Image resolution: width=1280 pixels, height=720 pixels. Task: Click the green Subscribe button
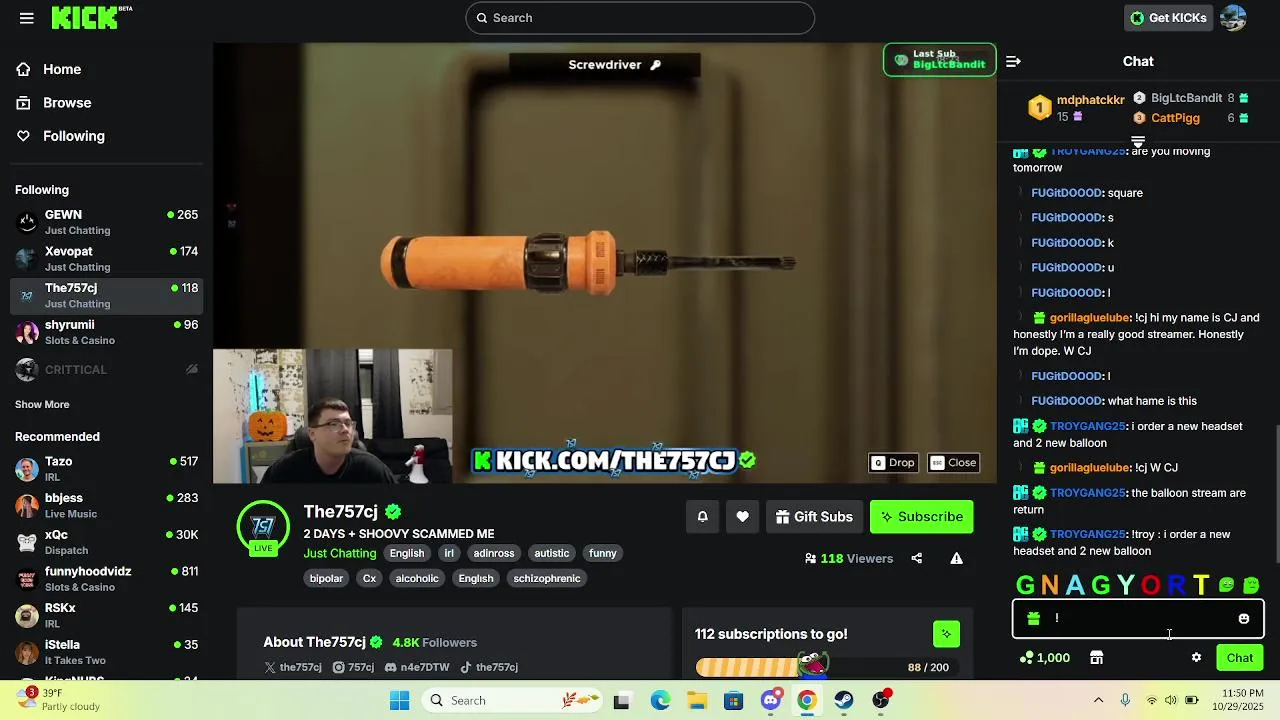pos(921,517)
